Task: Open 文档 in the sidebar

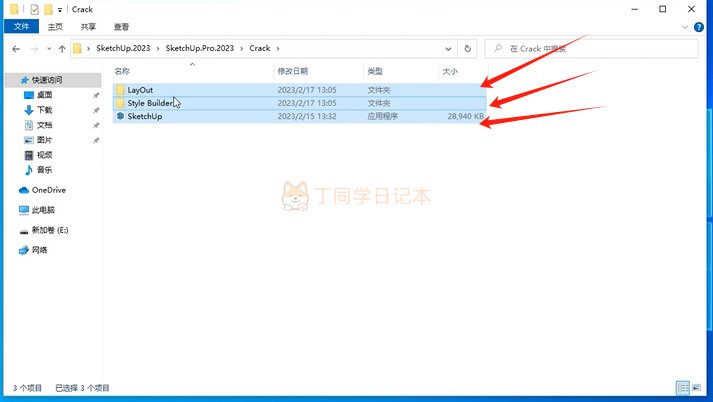Action: click(45, 125)
